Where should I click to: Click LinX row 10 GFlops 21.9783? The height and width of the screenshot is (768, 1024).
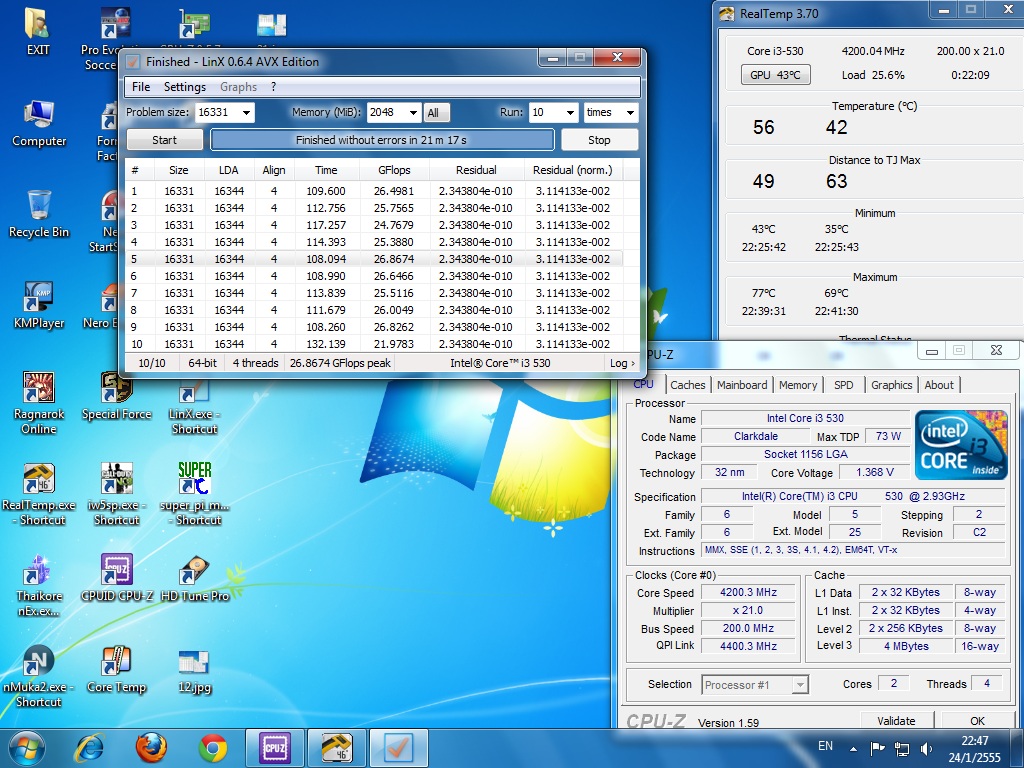click(394, 344)
